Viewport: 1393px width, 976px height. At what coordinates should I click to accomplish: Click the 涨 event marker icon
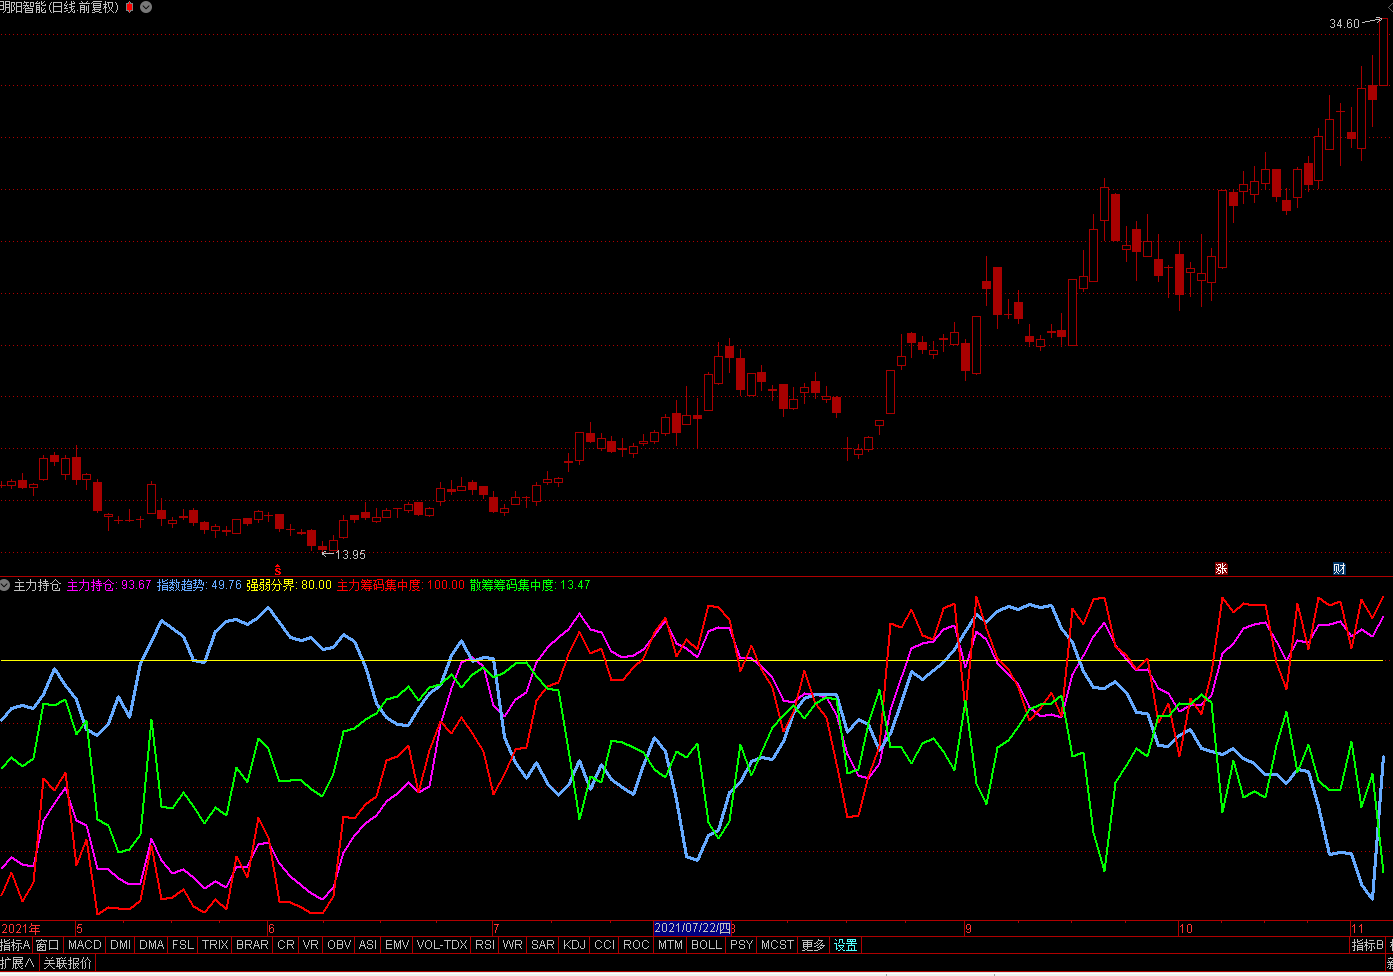1221,569
